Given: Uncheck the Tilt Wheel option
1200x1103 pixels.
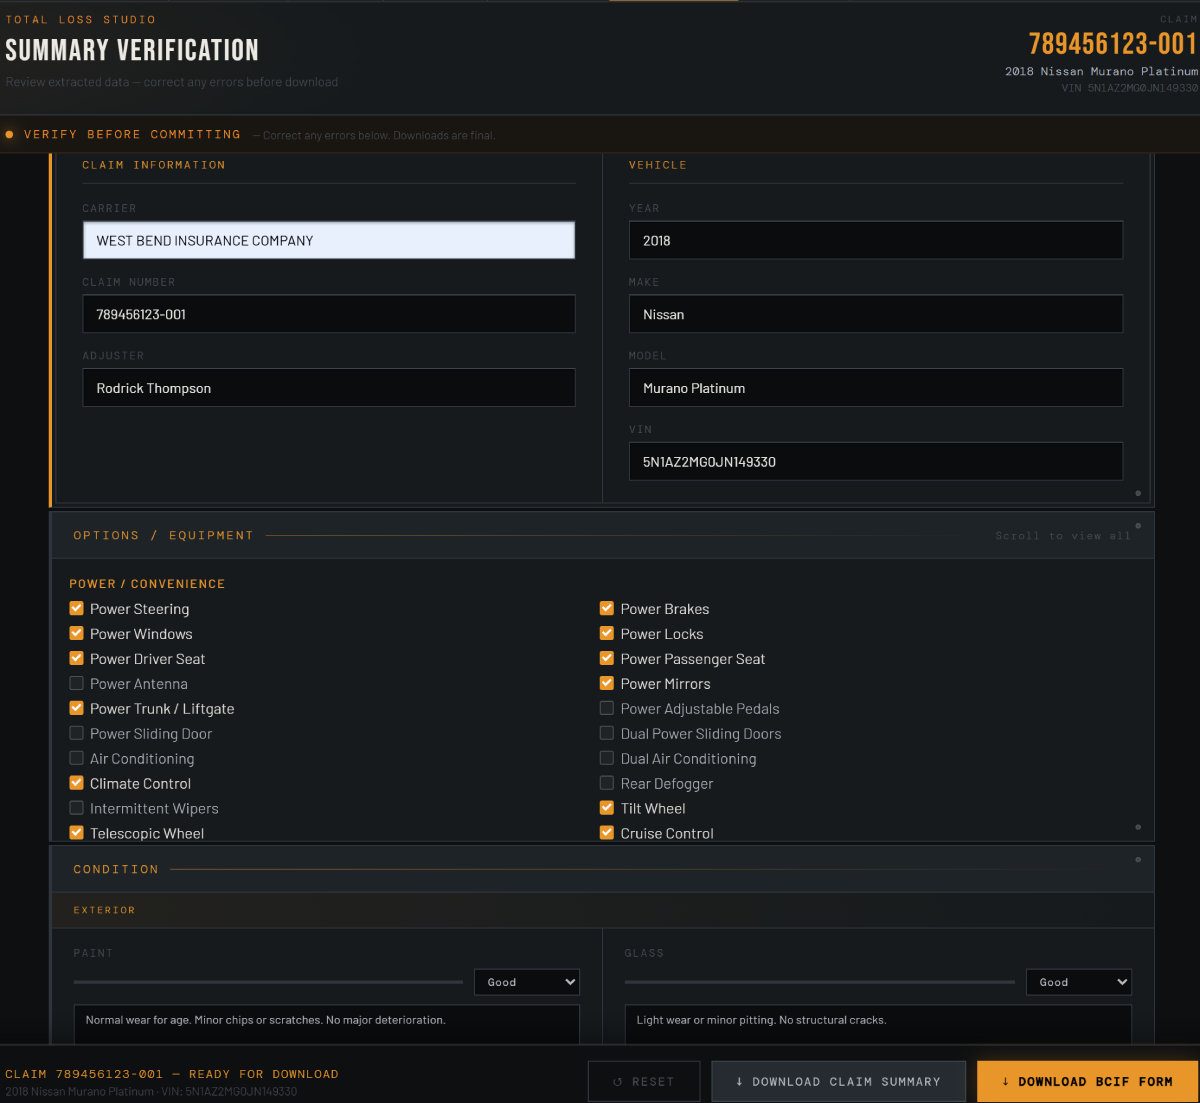Looking at the screenshot, I should pos(606,808).
